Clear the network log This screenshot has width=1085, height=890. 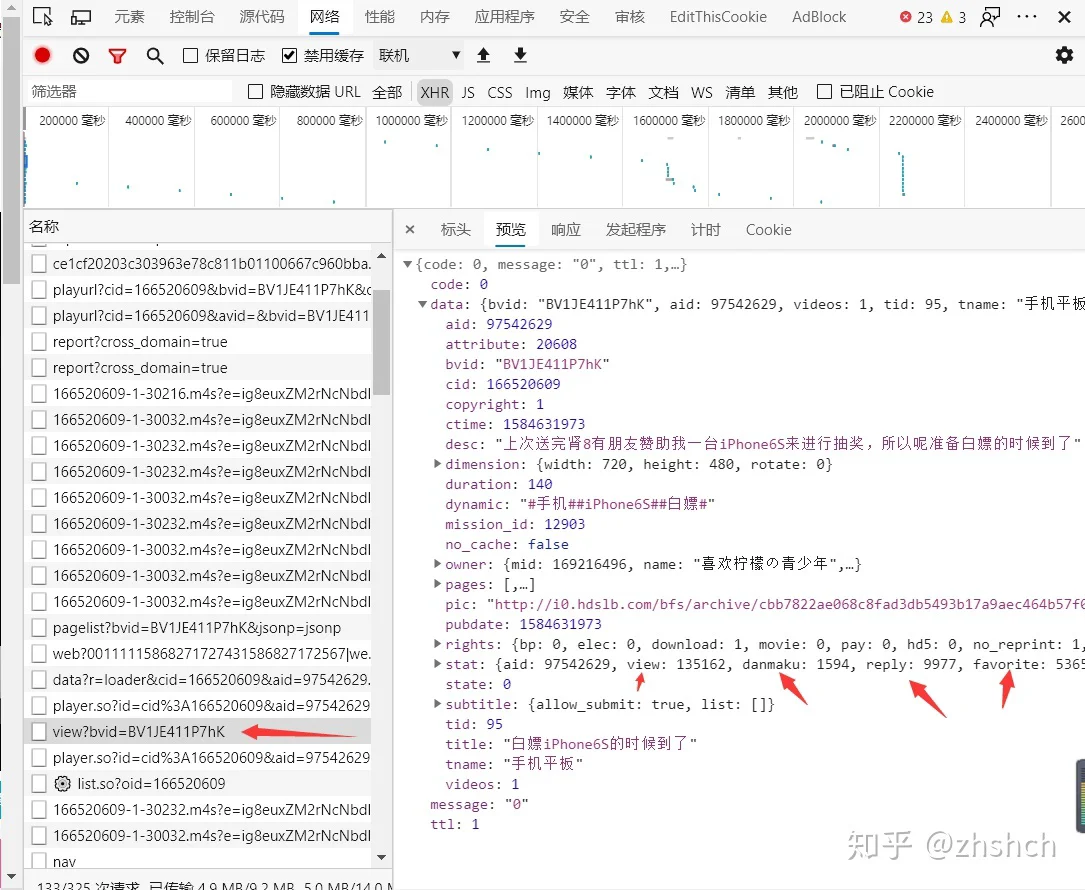(x=81, y=55)
